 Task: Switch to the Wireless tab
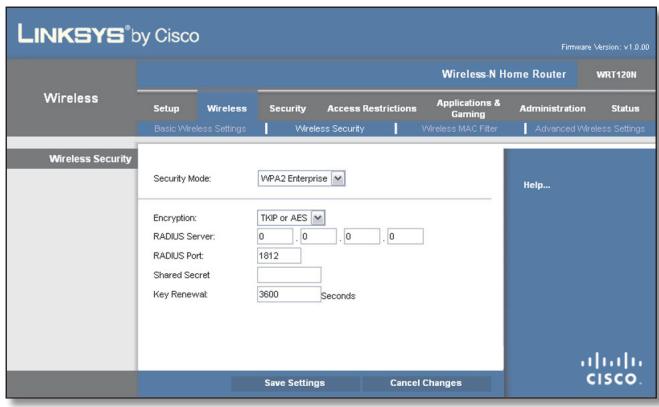click(227, 108)
